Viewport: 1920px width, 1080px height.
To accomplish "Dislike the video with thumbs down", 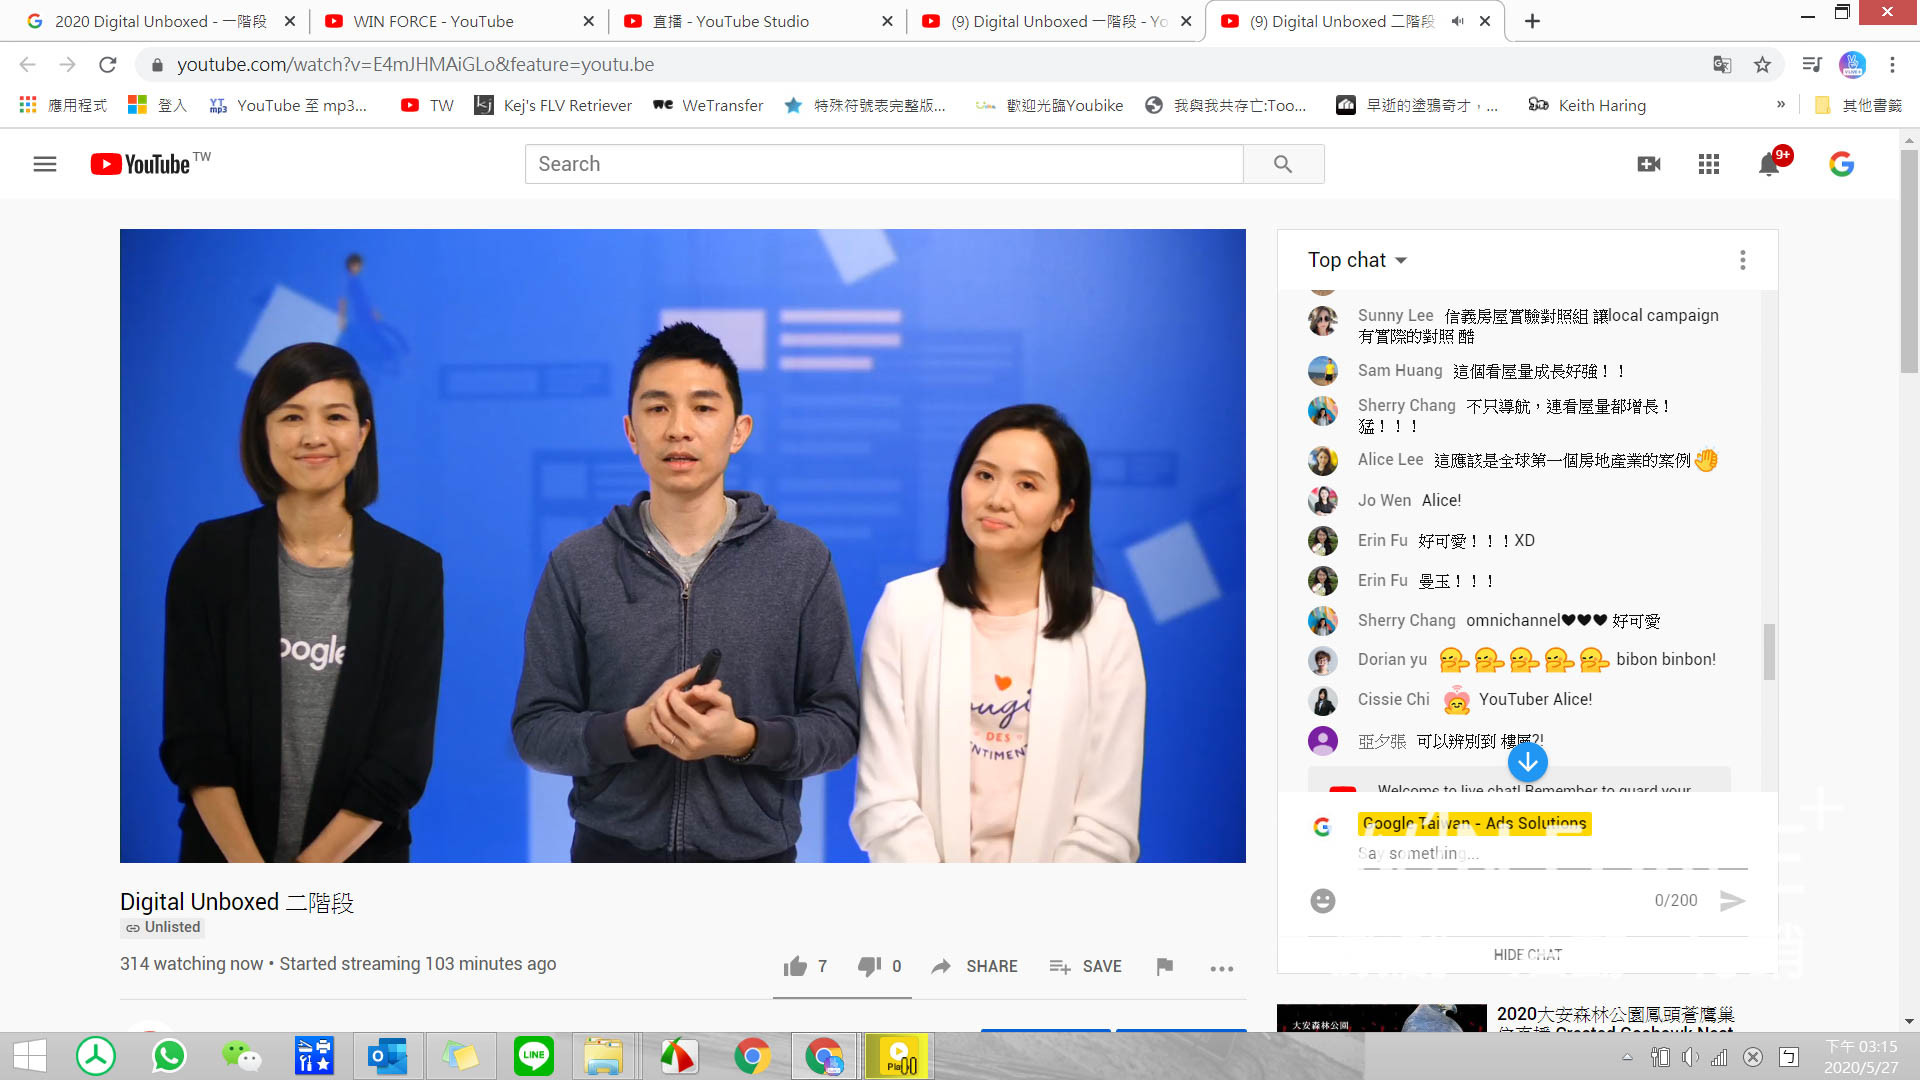I will tap(869, 966).
